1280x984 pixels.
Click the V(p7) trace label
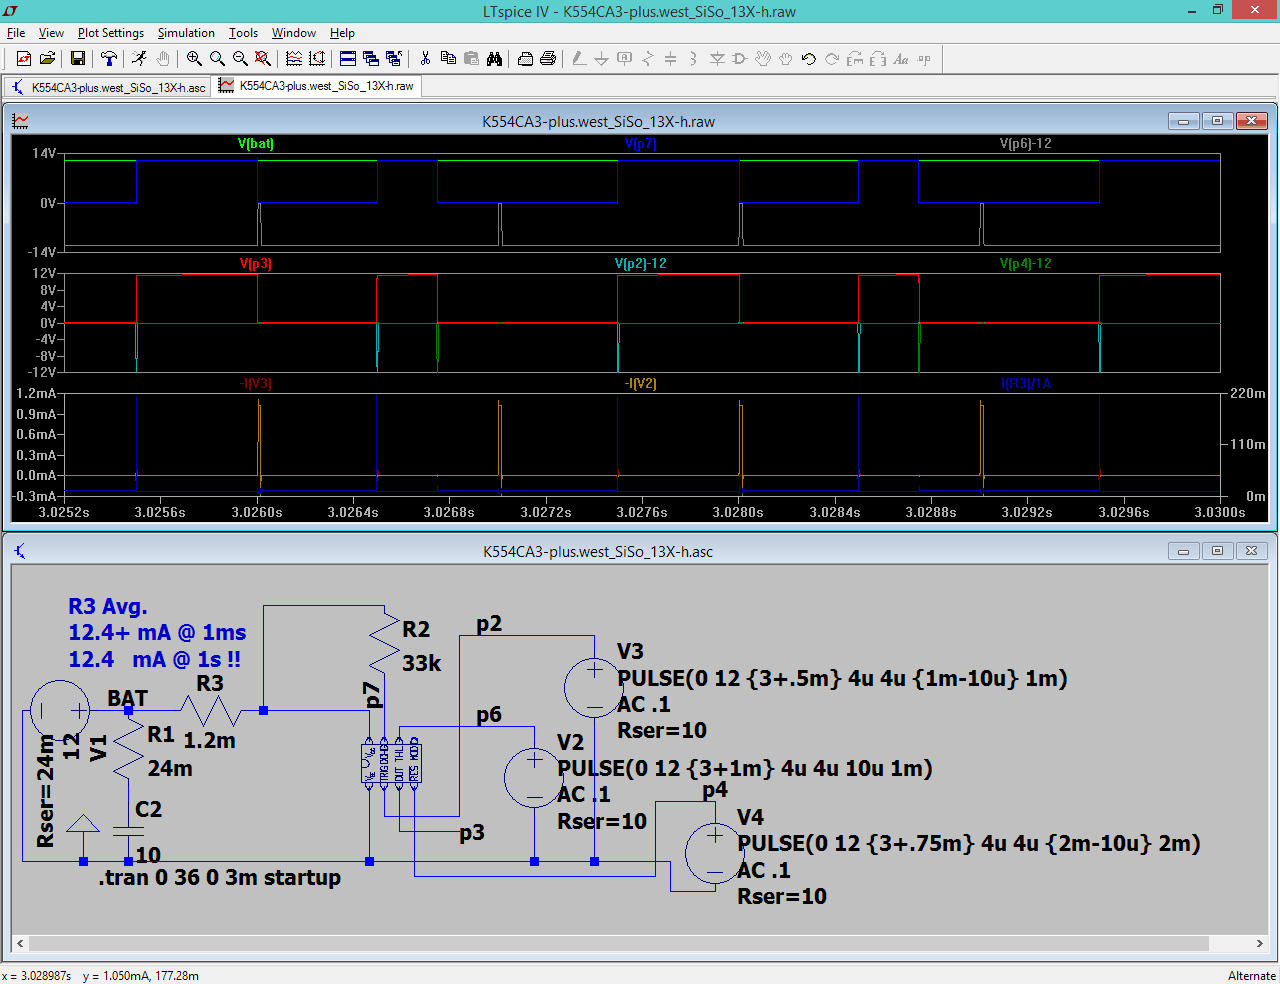coord(641,144)
